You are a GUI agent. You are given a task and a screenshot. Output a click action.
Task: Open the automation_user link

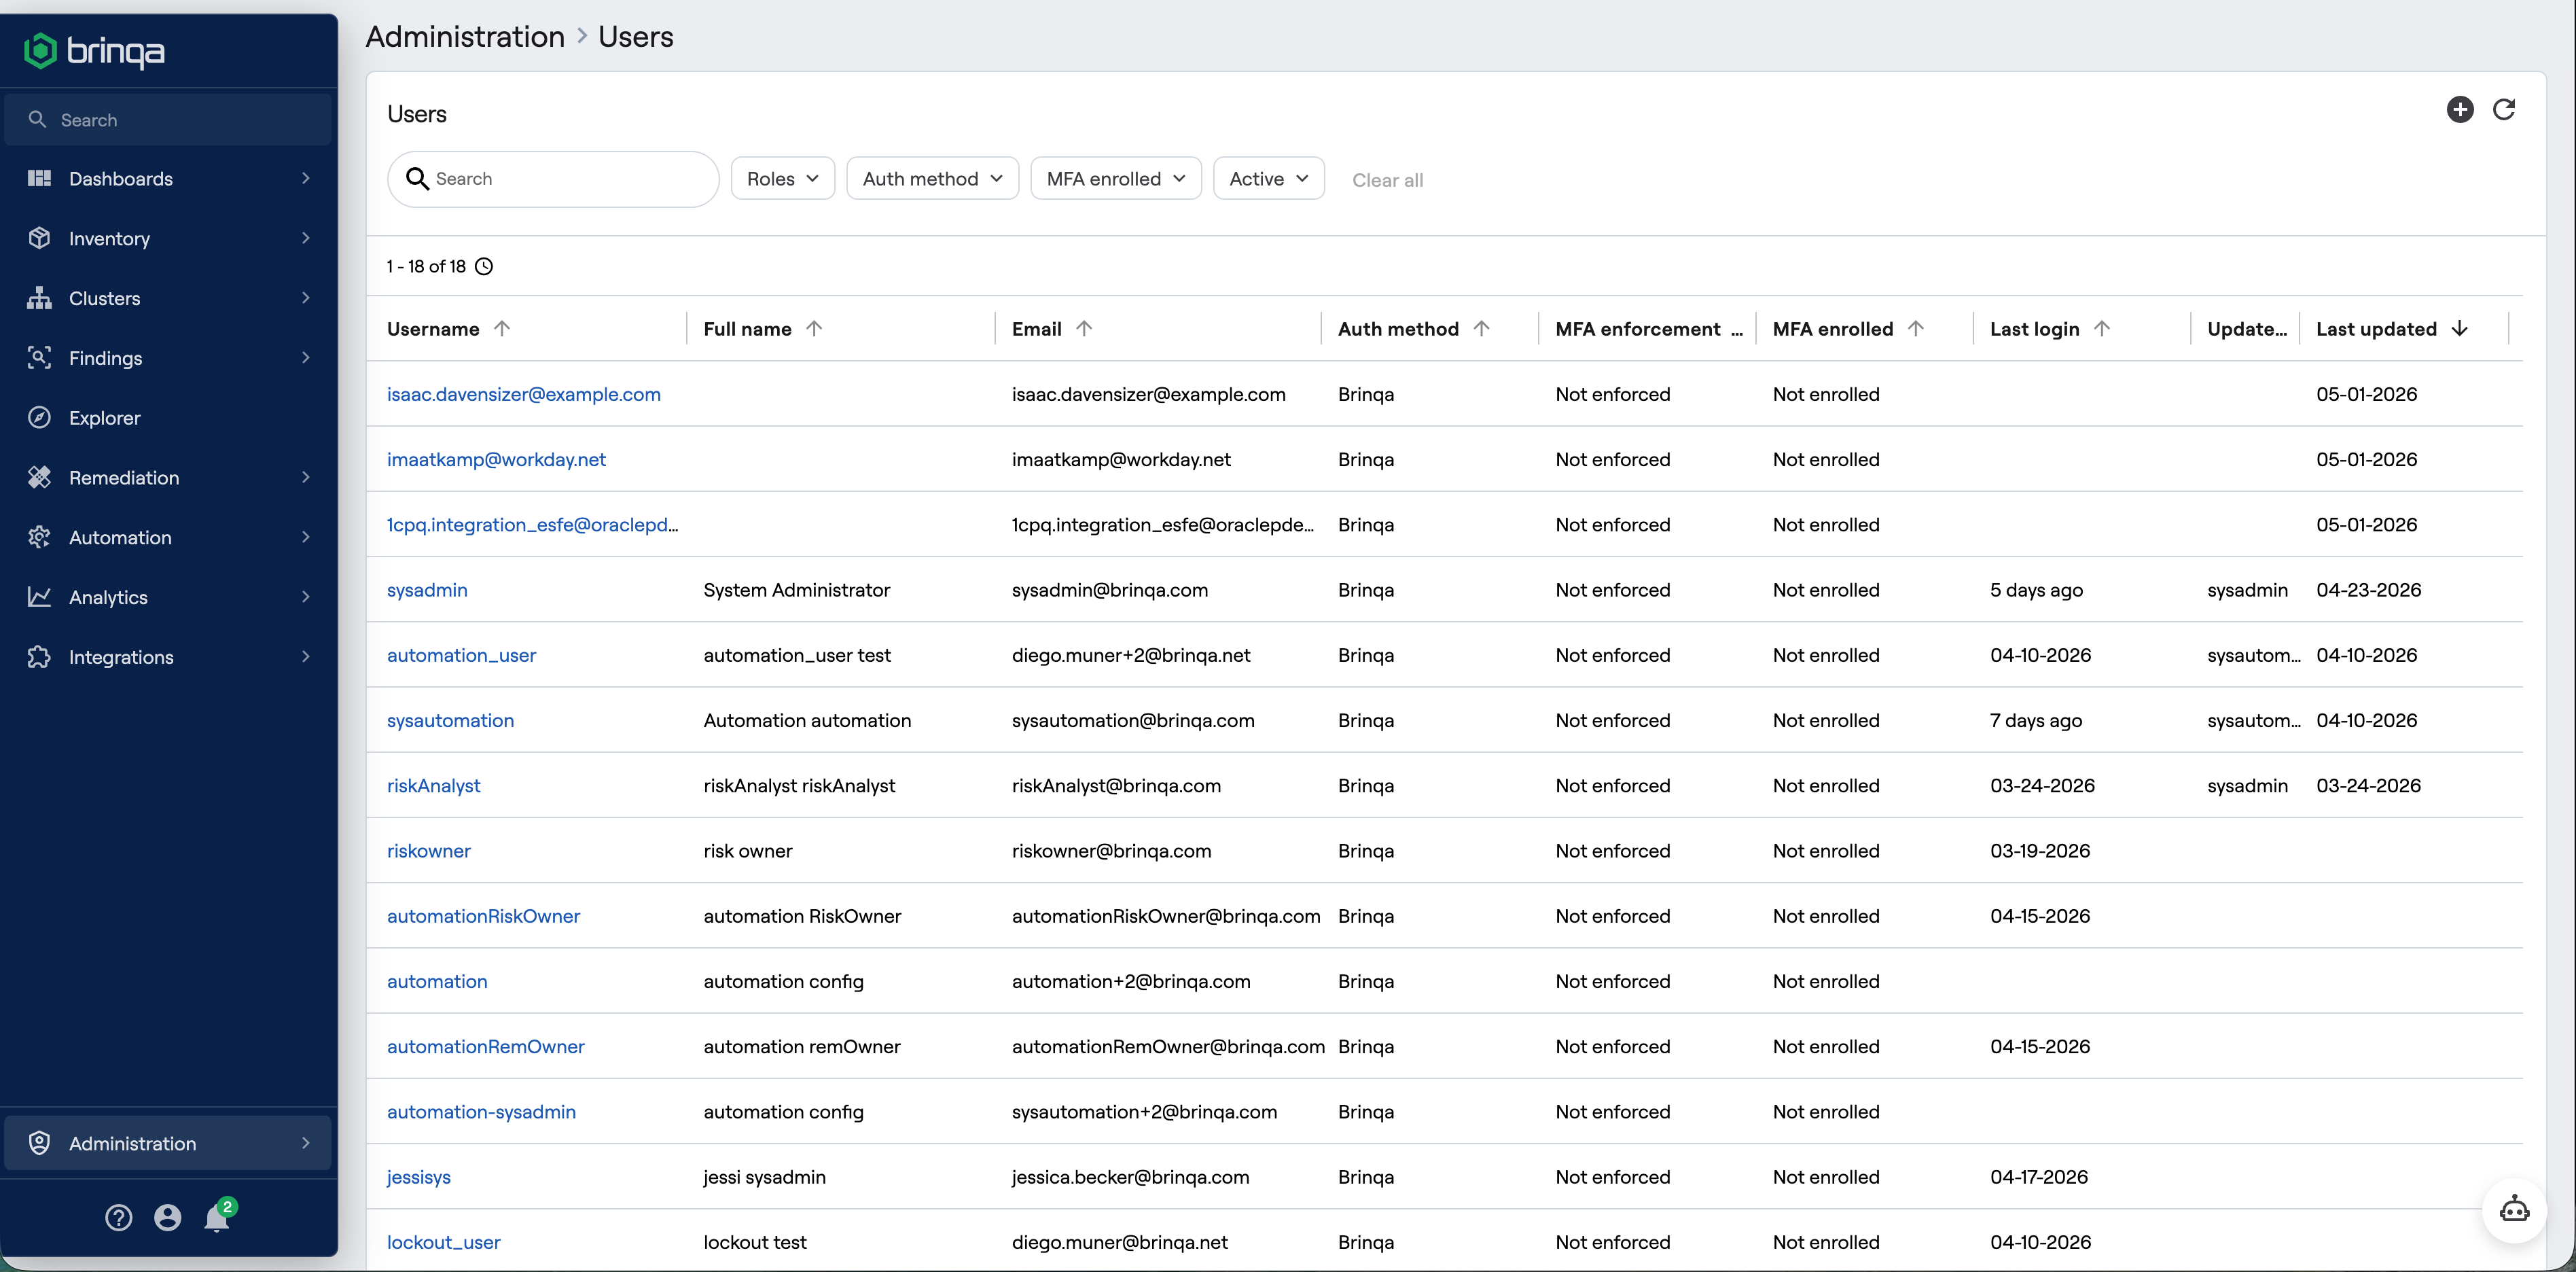pos(461,655)
